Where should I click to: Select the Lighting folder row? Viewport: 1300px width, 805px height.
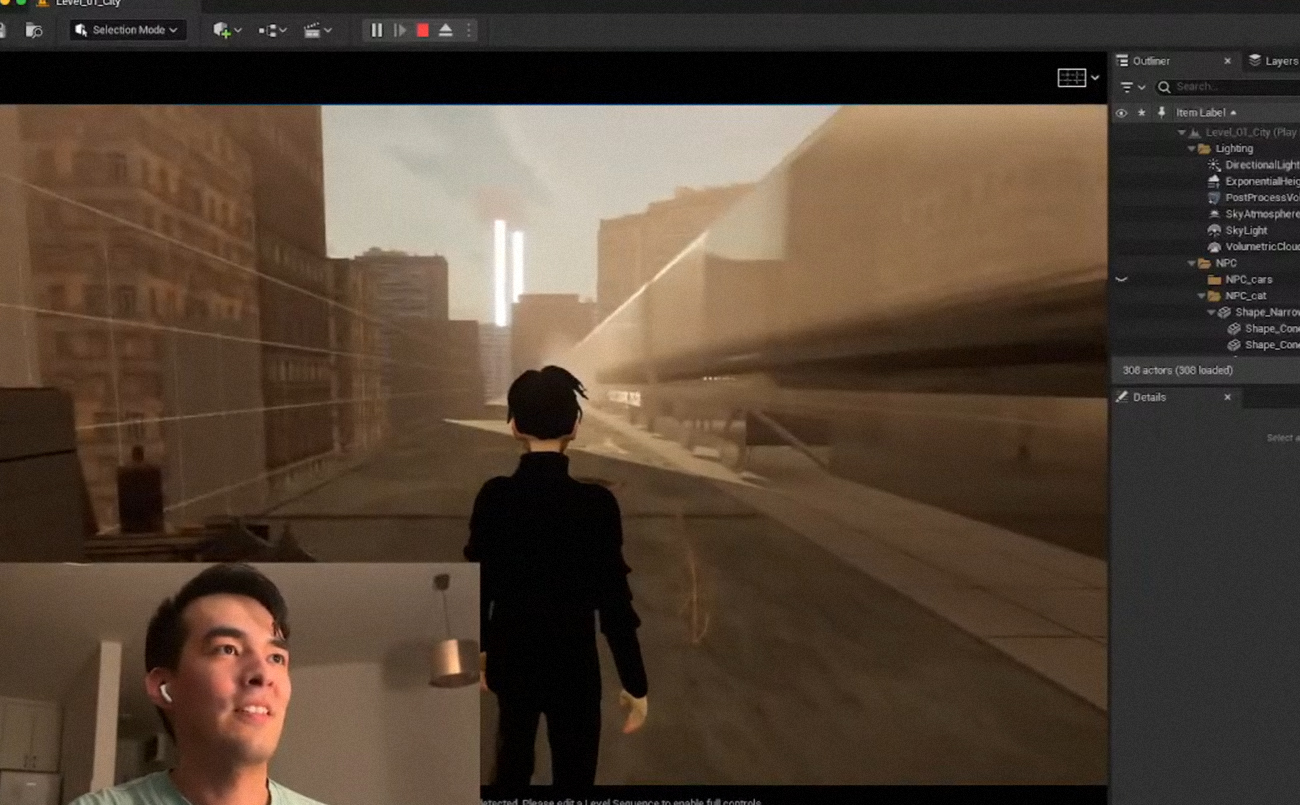[1206, 149]
